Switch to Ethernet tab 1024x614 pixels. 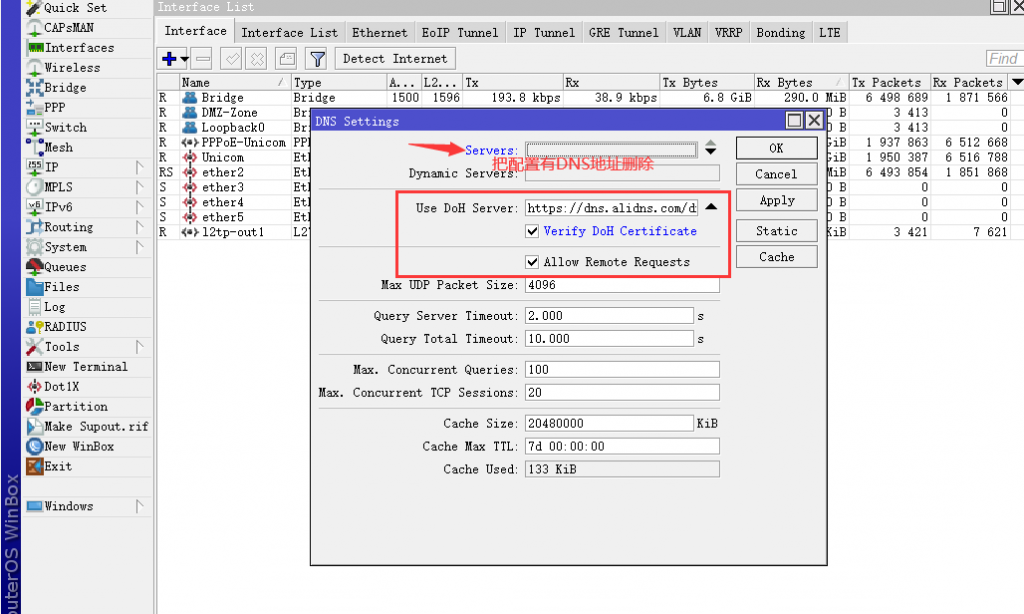coord(379,33)
